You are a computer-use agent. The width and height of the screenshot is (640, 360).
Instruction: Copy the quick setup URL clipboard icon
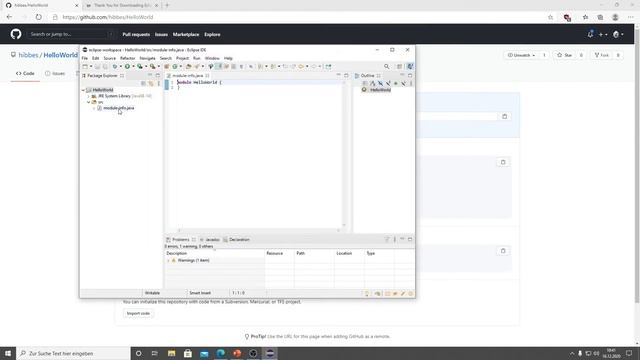[x=504, y=116]
